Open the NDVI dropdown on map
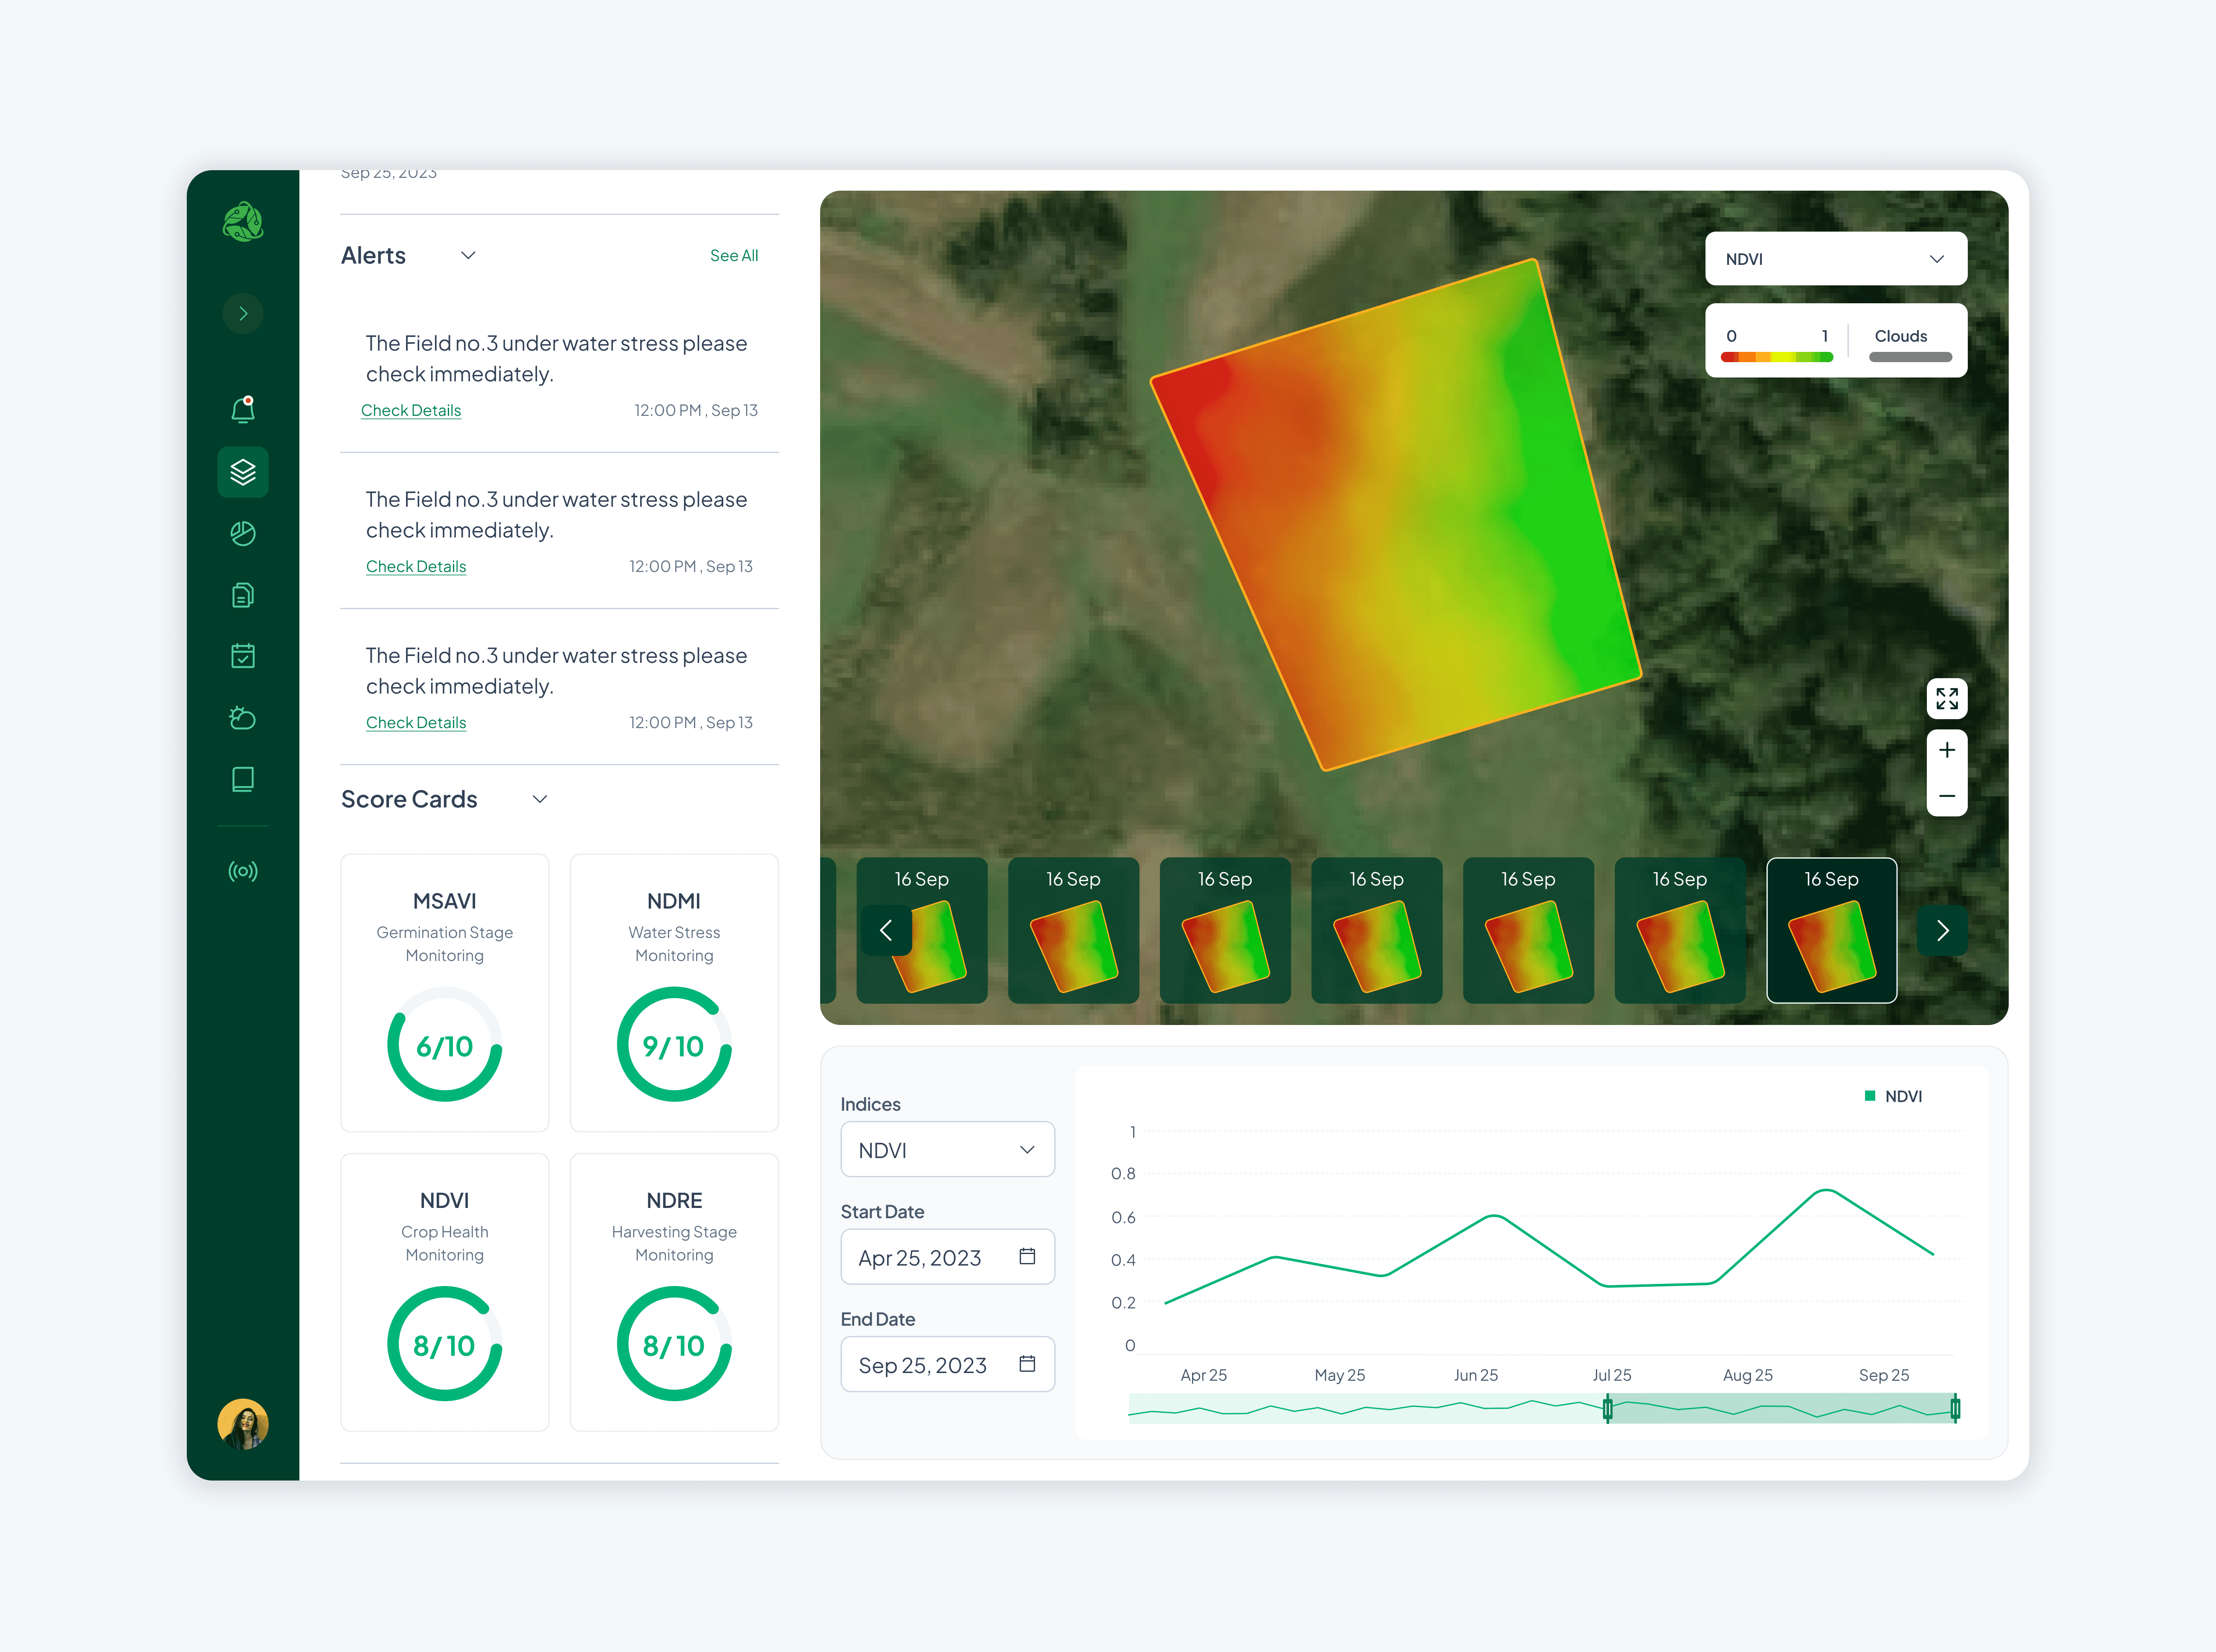Viewport: 2216px width, 1652px height. tap(1835, 259)
